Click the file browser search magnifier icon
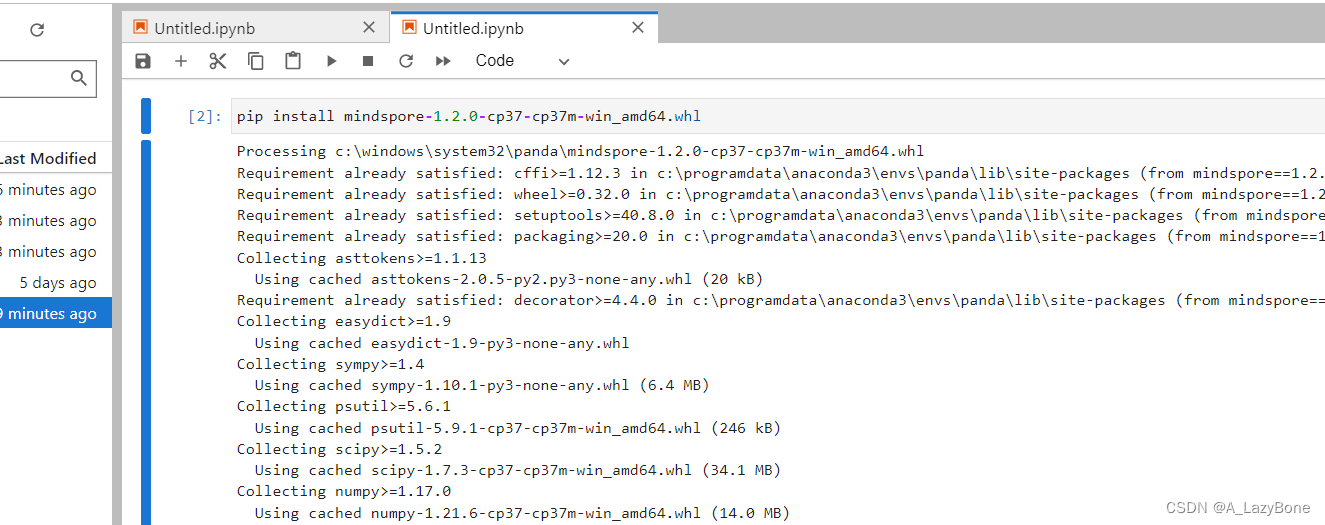Viewport: 1325px width, 525px height. (x=79, y=78)
